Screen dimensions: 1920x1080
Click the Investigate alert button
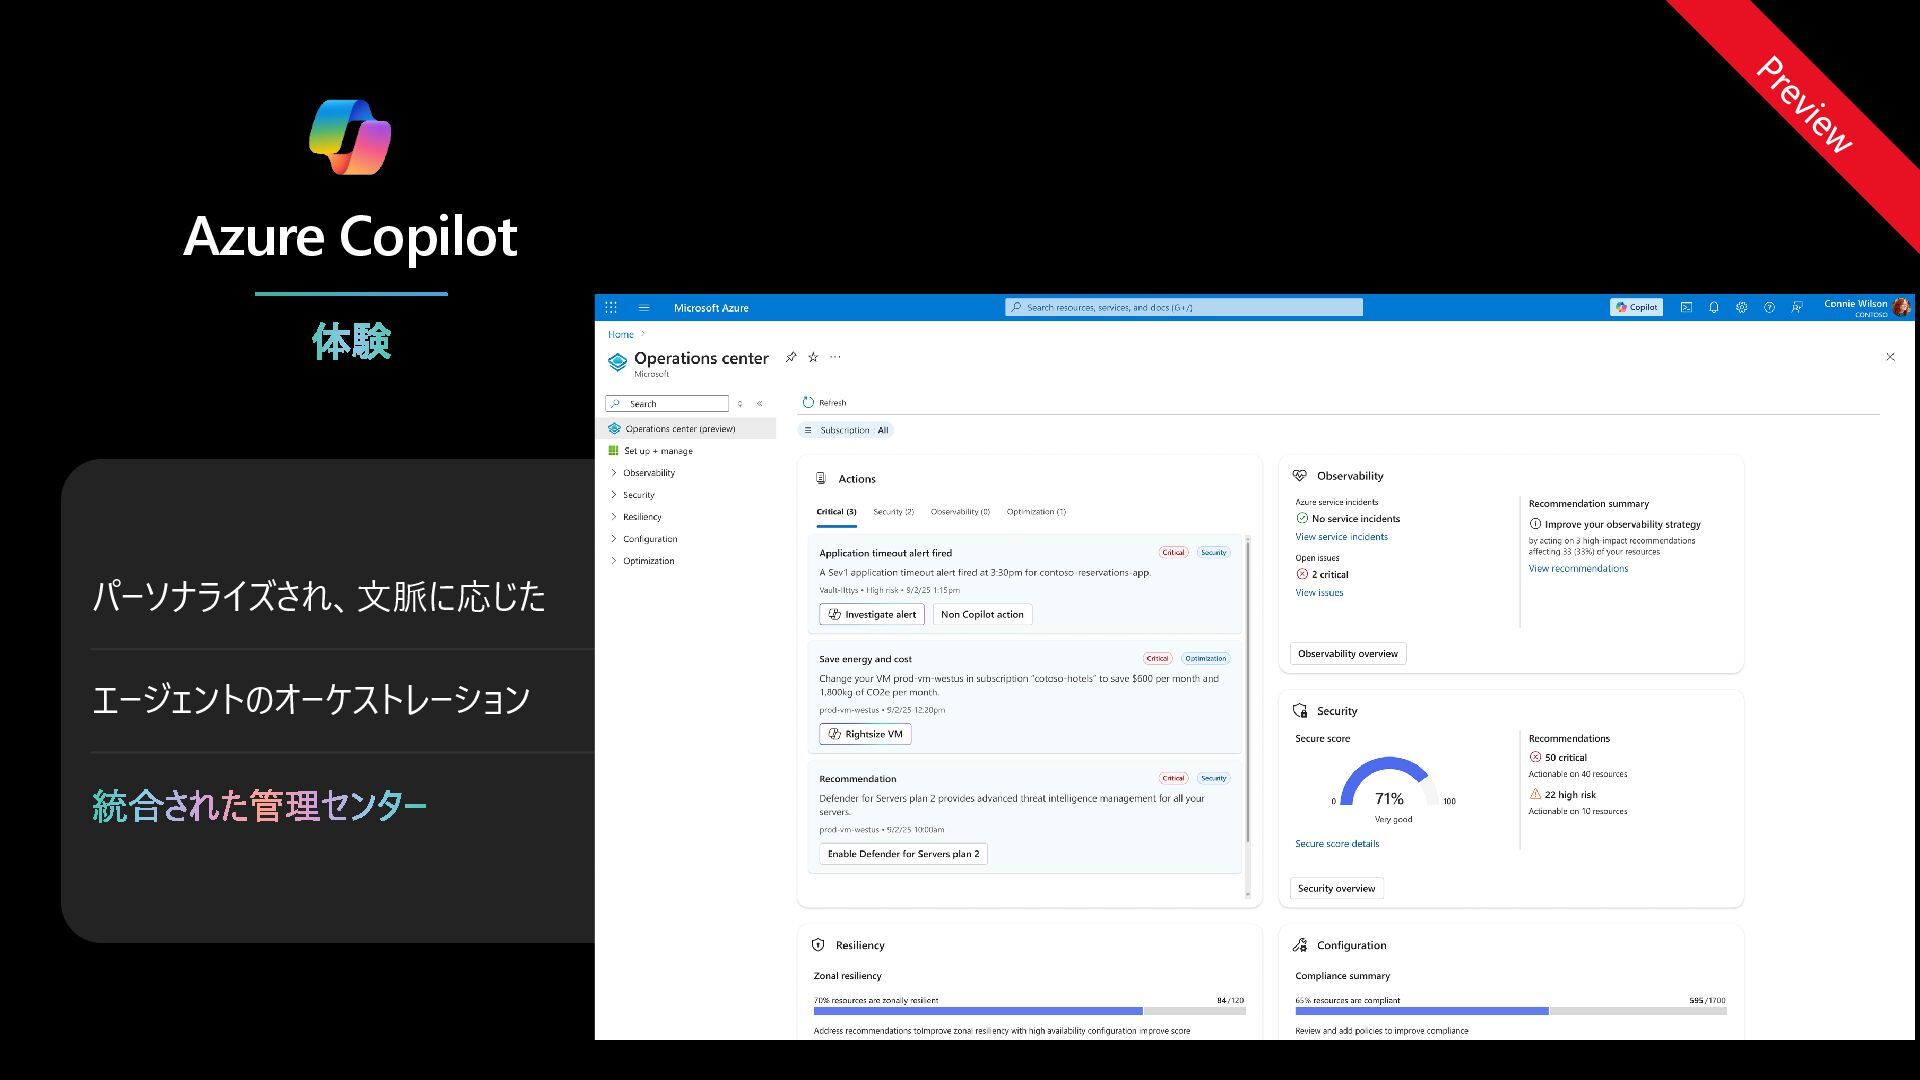tap(872, 615)
